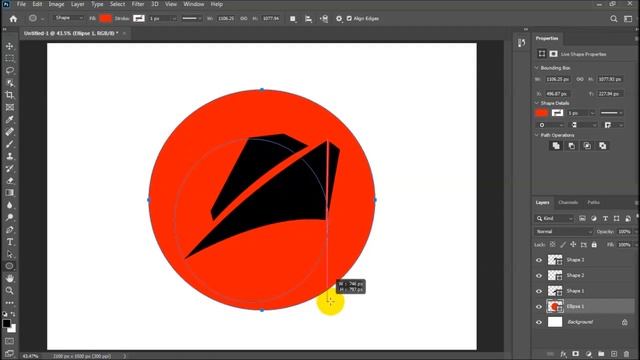Viewport: 640px width, 360px height.
Task: Select the Brush tool
Action: pyautogui.click(x=9, y=144)
